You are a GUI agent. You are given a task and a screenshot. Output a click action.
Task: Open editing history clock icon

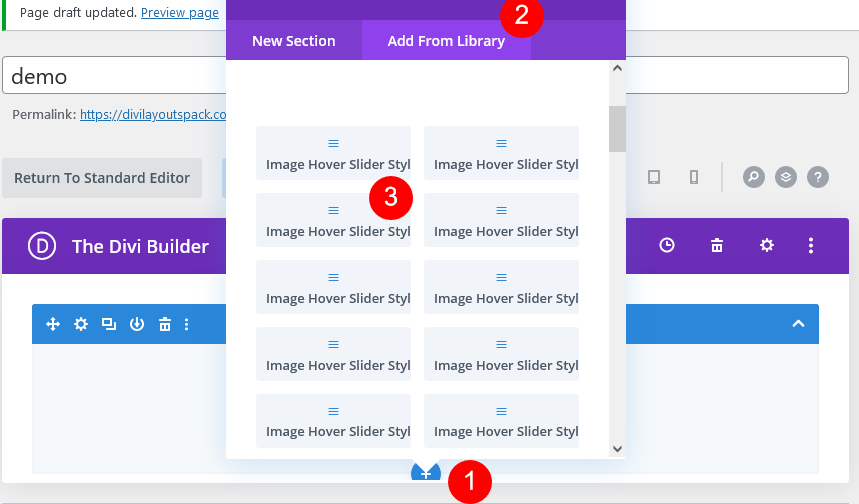click(667, 245)
